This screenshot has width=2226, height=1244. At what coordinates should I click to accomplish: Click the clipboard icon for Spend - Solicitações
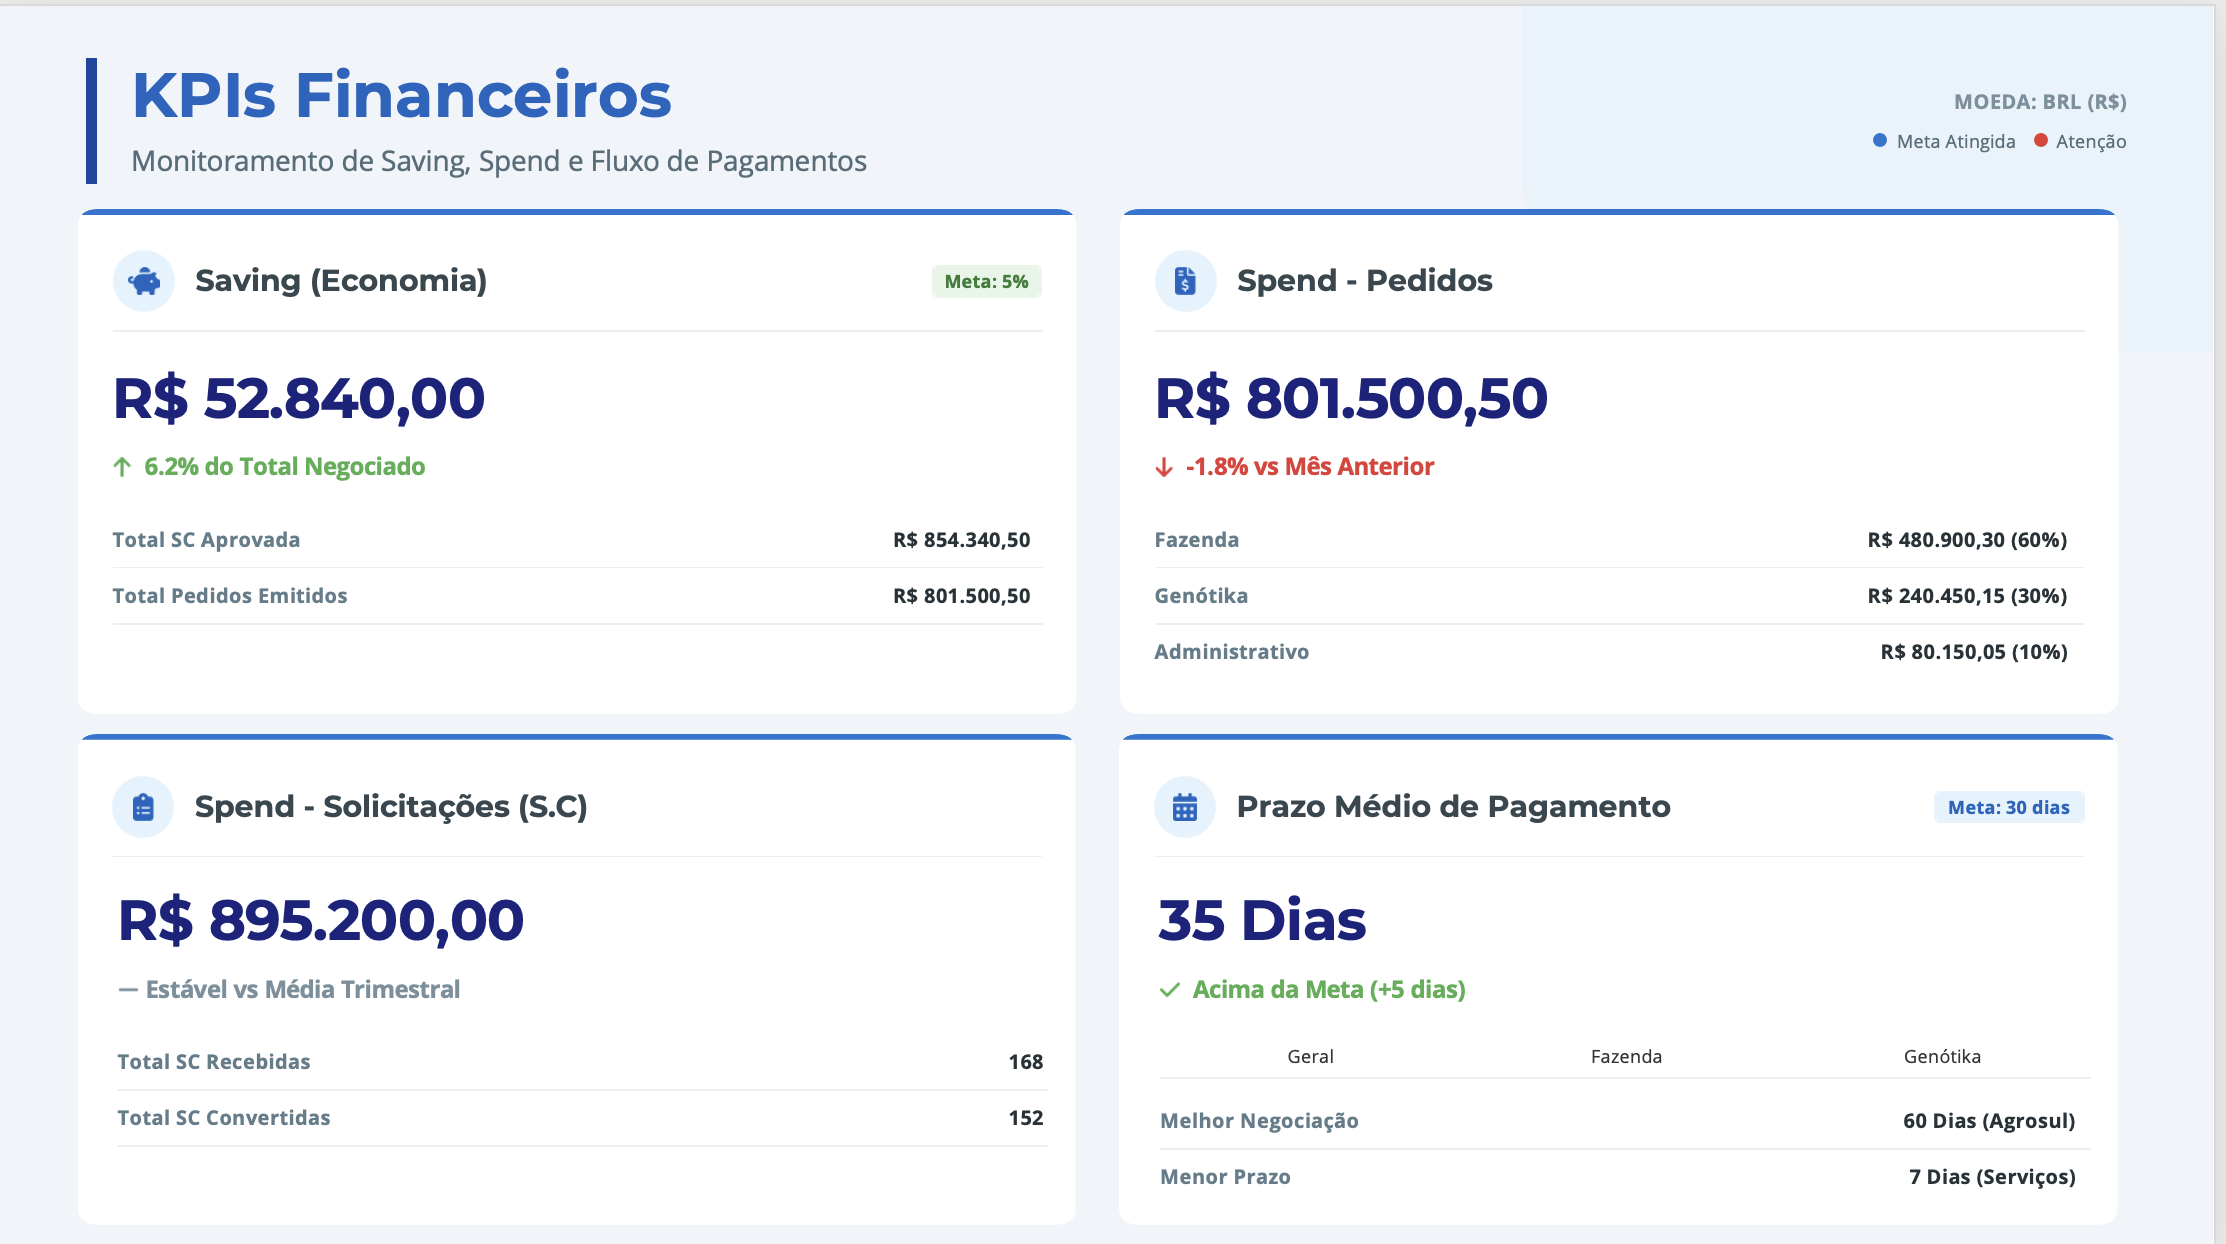point(143,807)
